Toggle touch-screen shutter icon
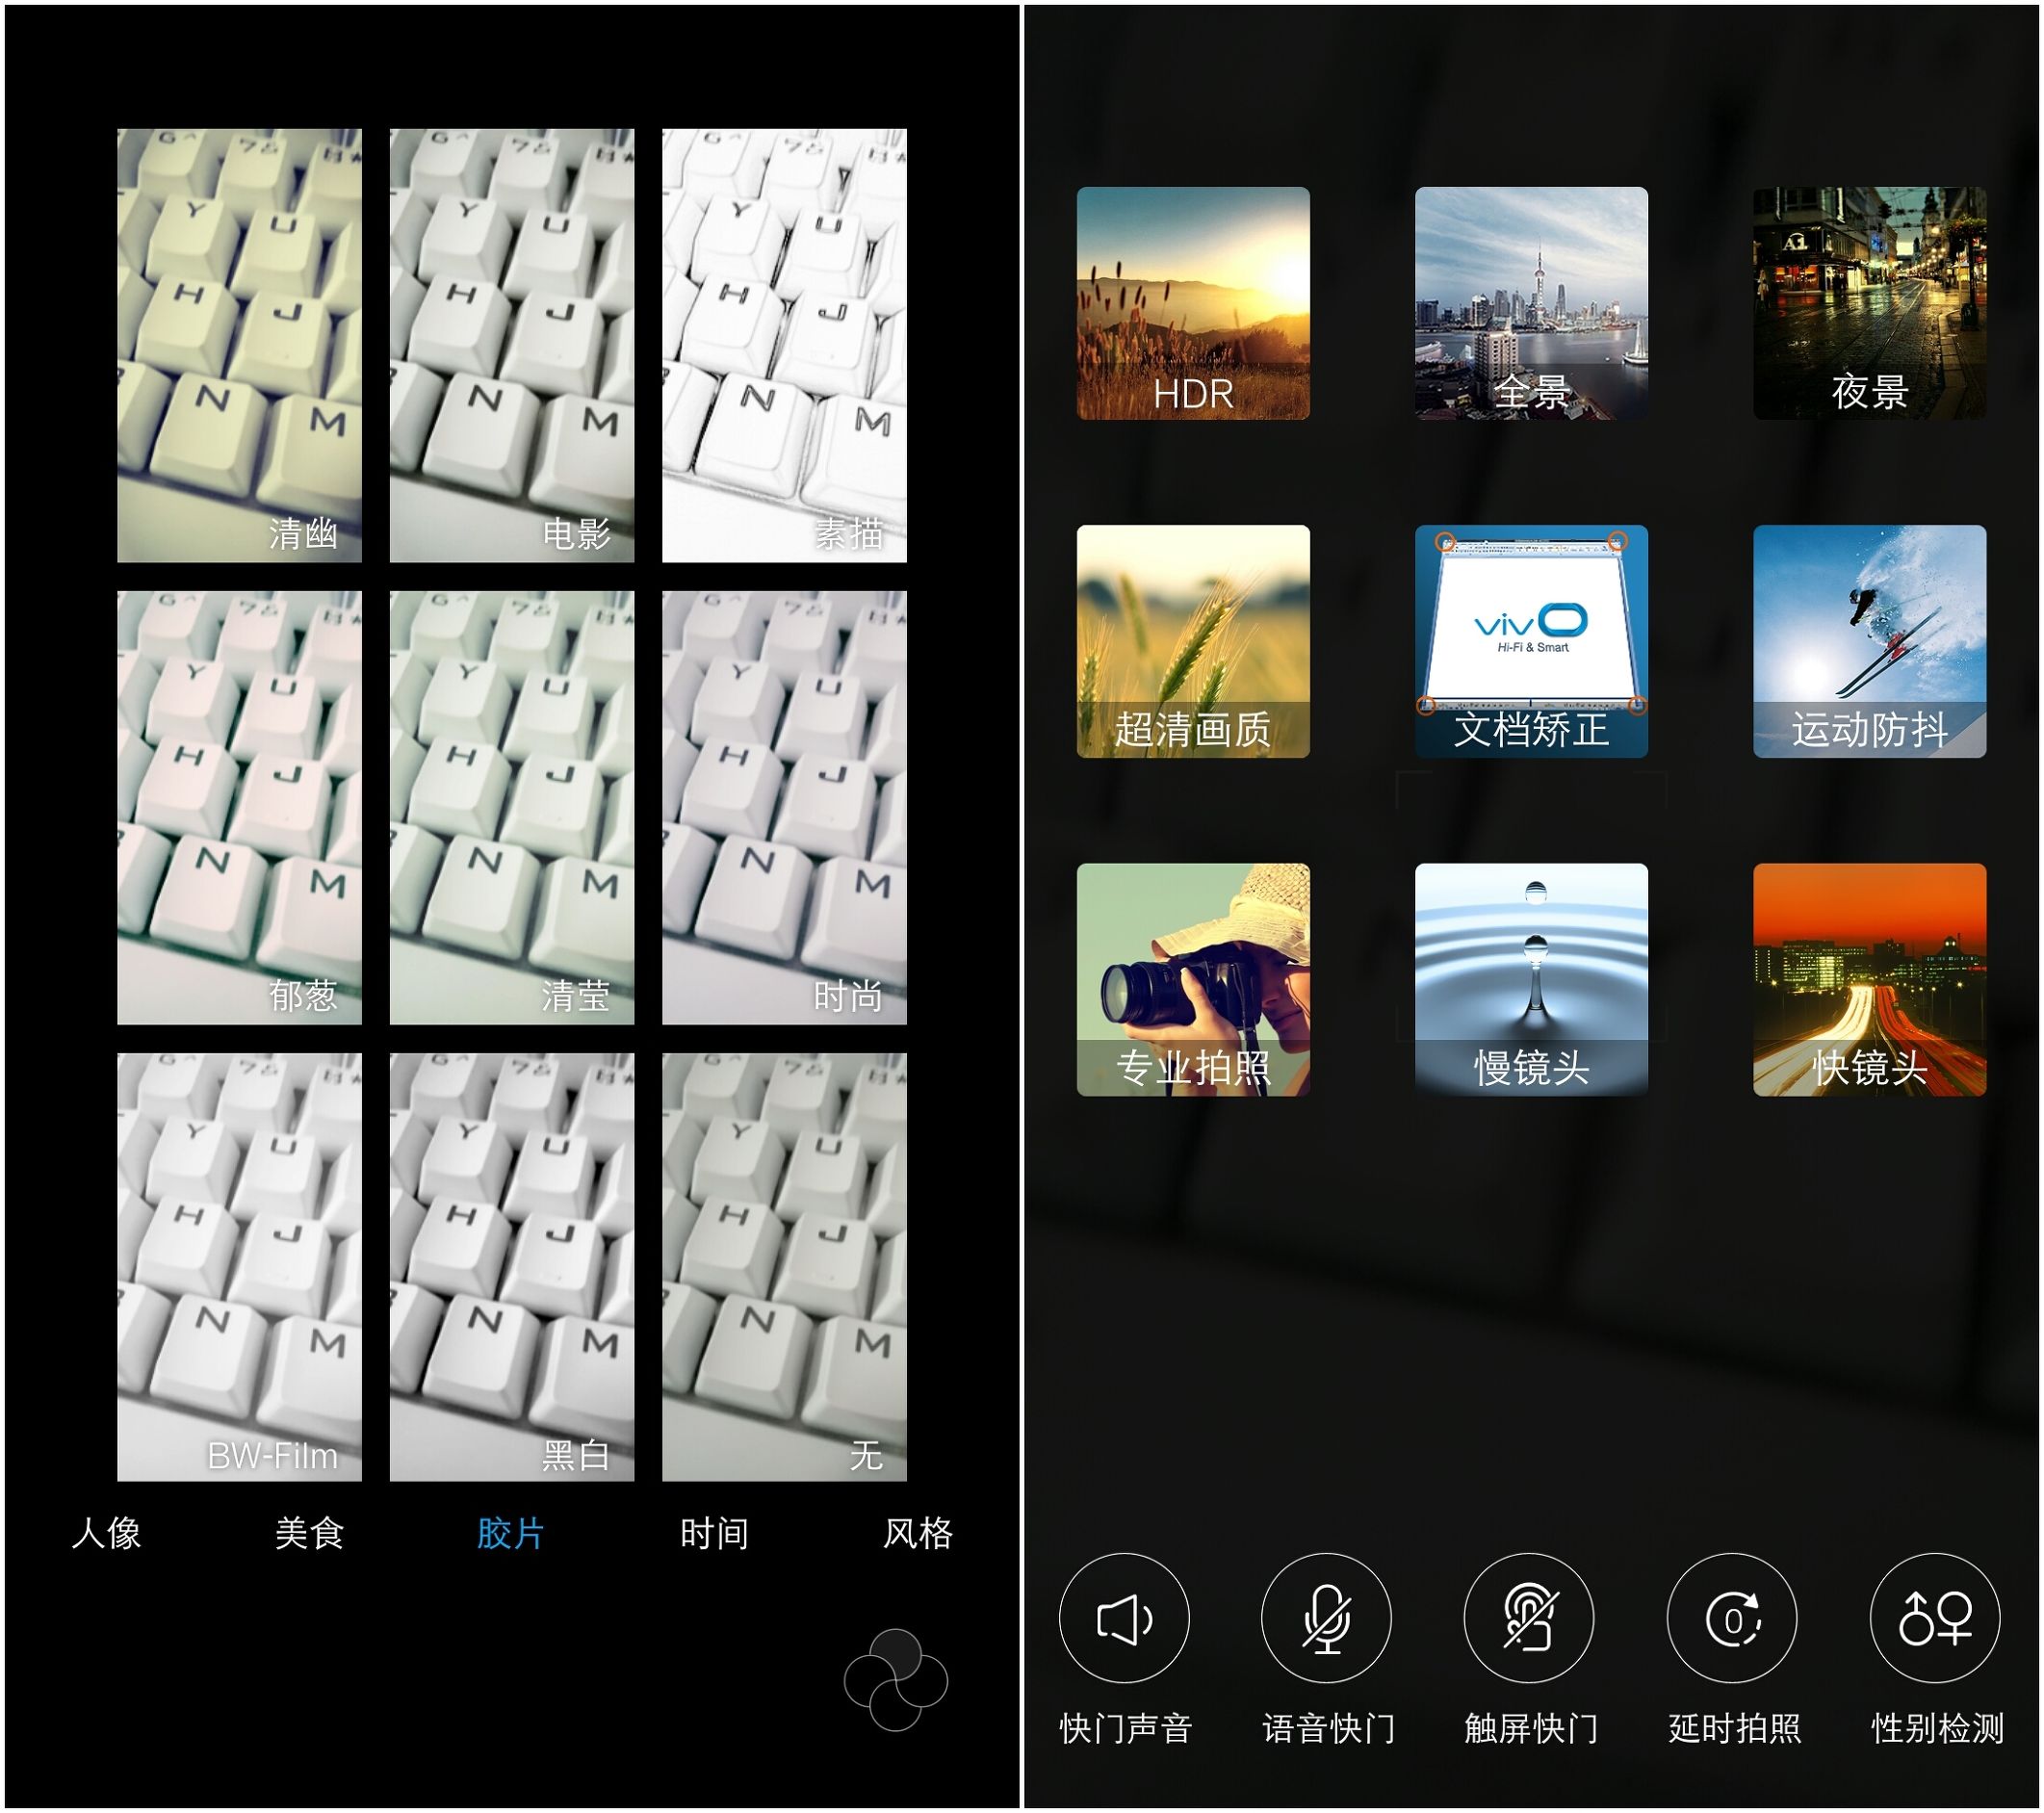The image size is (2044, 1813). (1529, 1618)
